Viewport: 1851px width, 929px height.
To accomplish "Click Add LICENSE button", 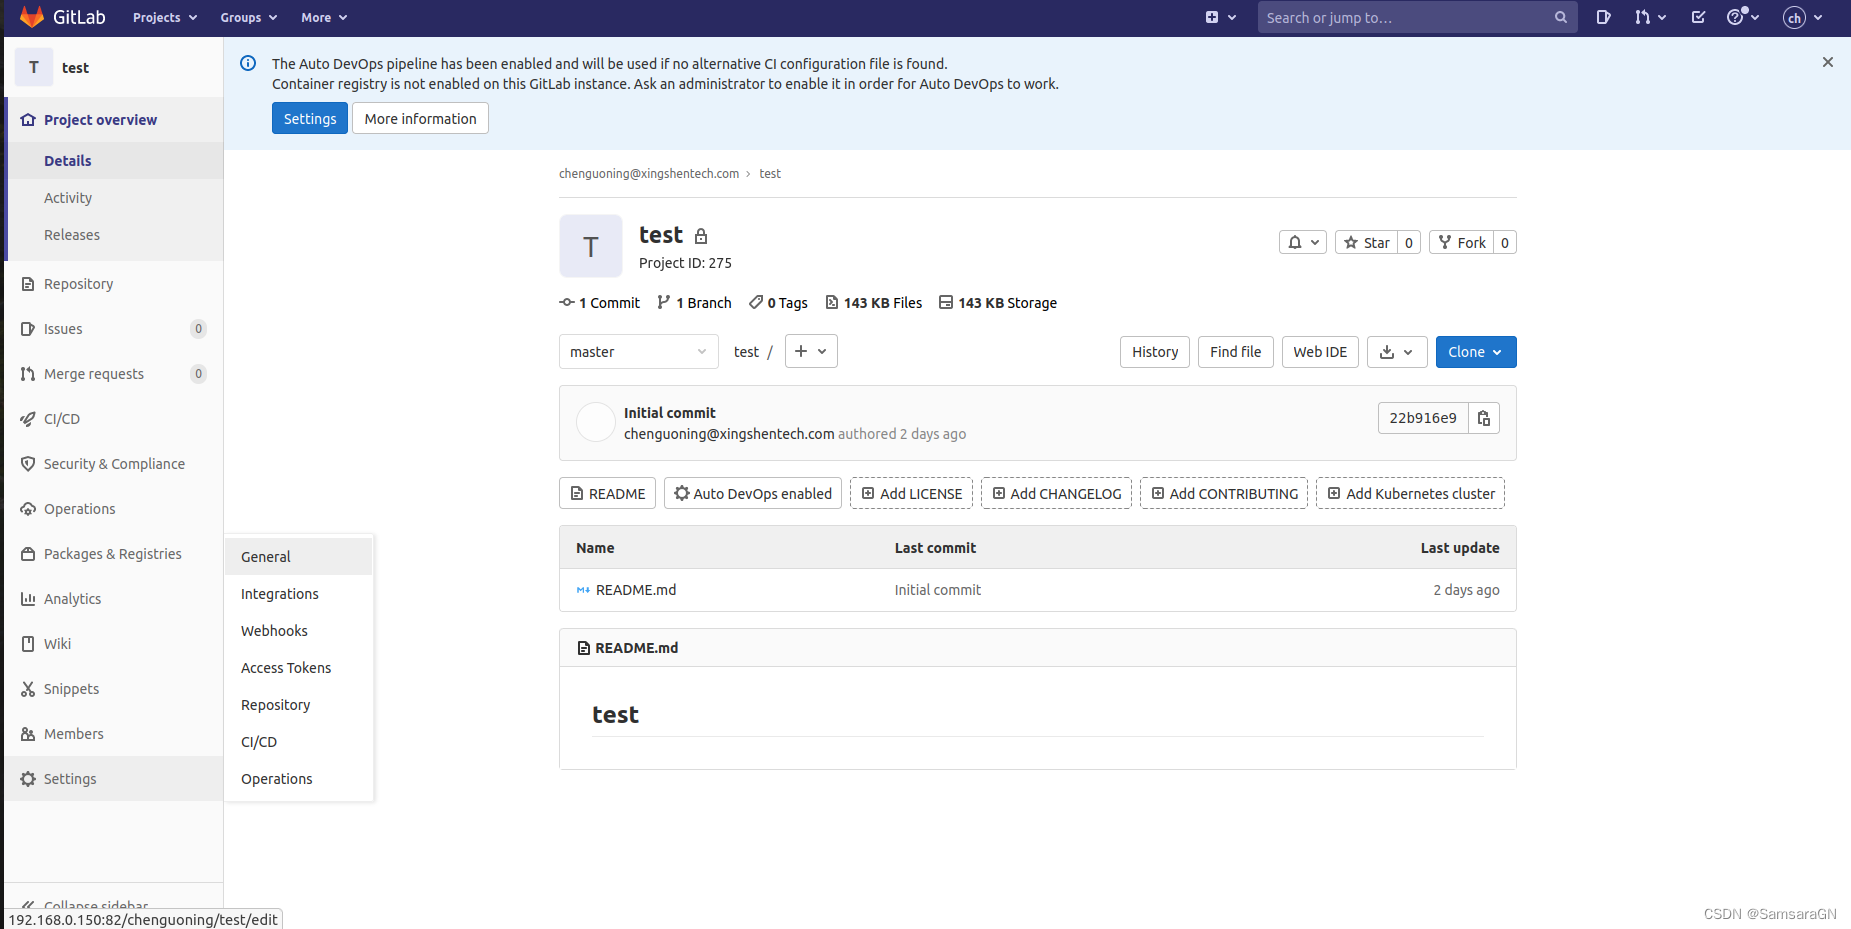I will (911, 493).
